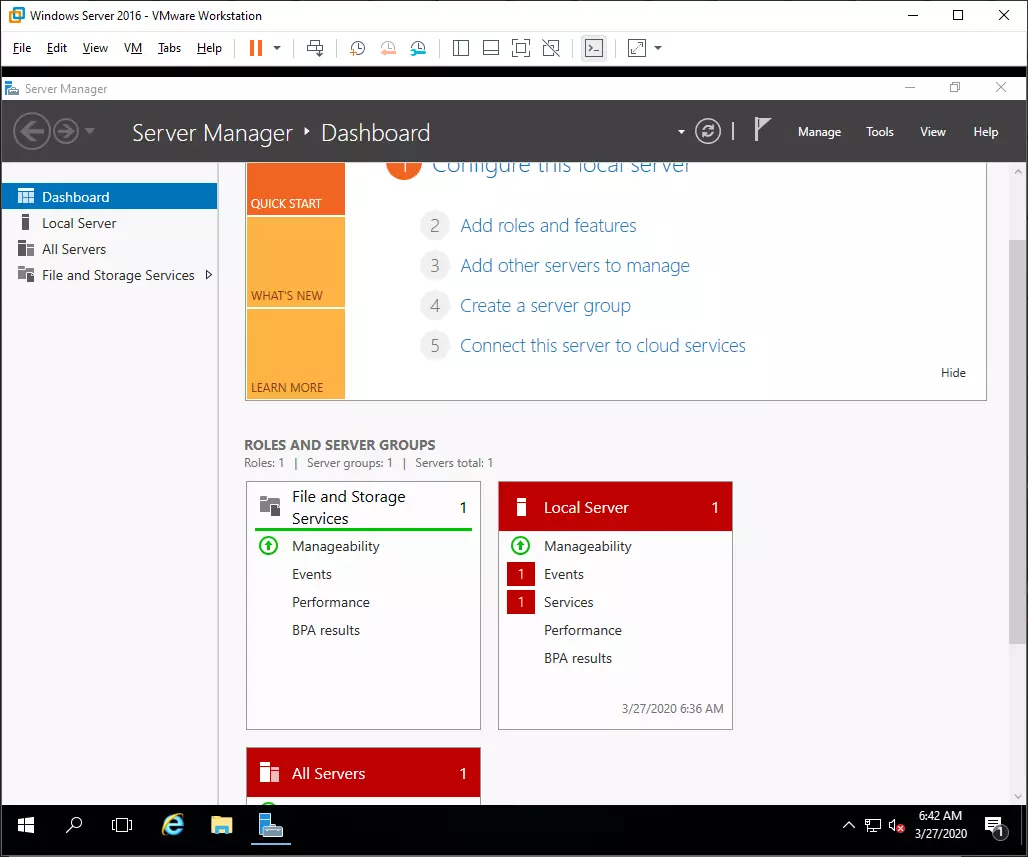Open Windows taskbar search
This screenshot has width=1028, height=857.
(74, 825)
